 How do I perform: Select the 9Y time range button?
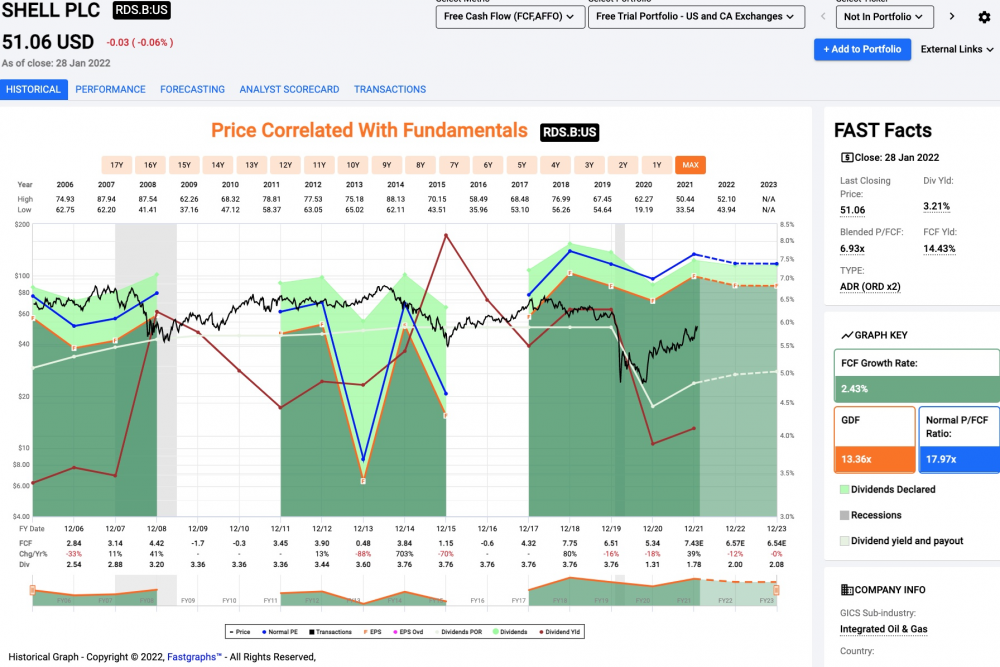(387, 165)
